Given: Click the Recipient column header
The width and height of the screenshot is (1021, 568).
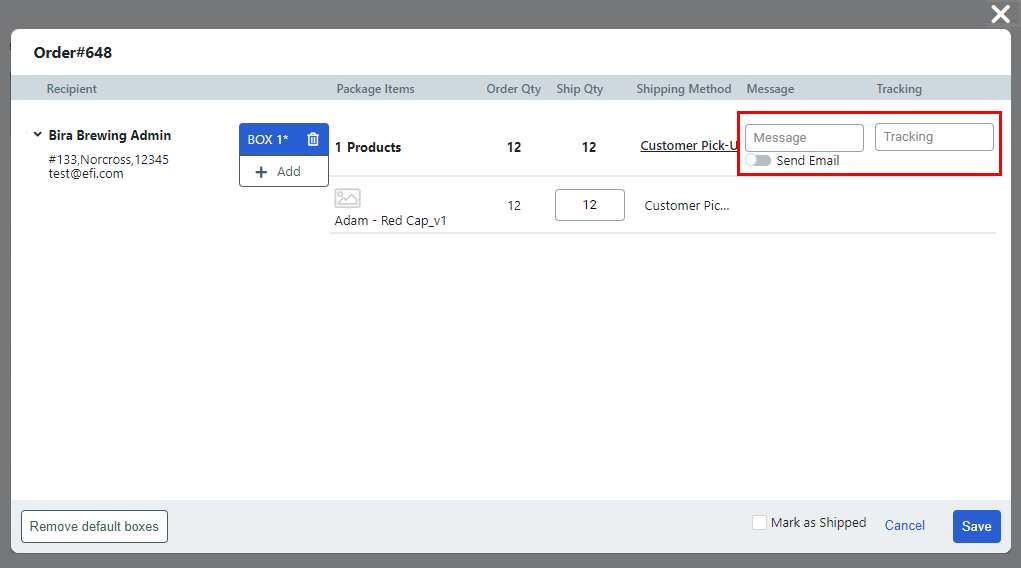Looking at the screenshot, I should coord(72,89).
